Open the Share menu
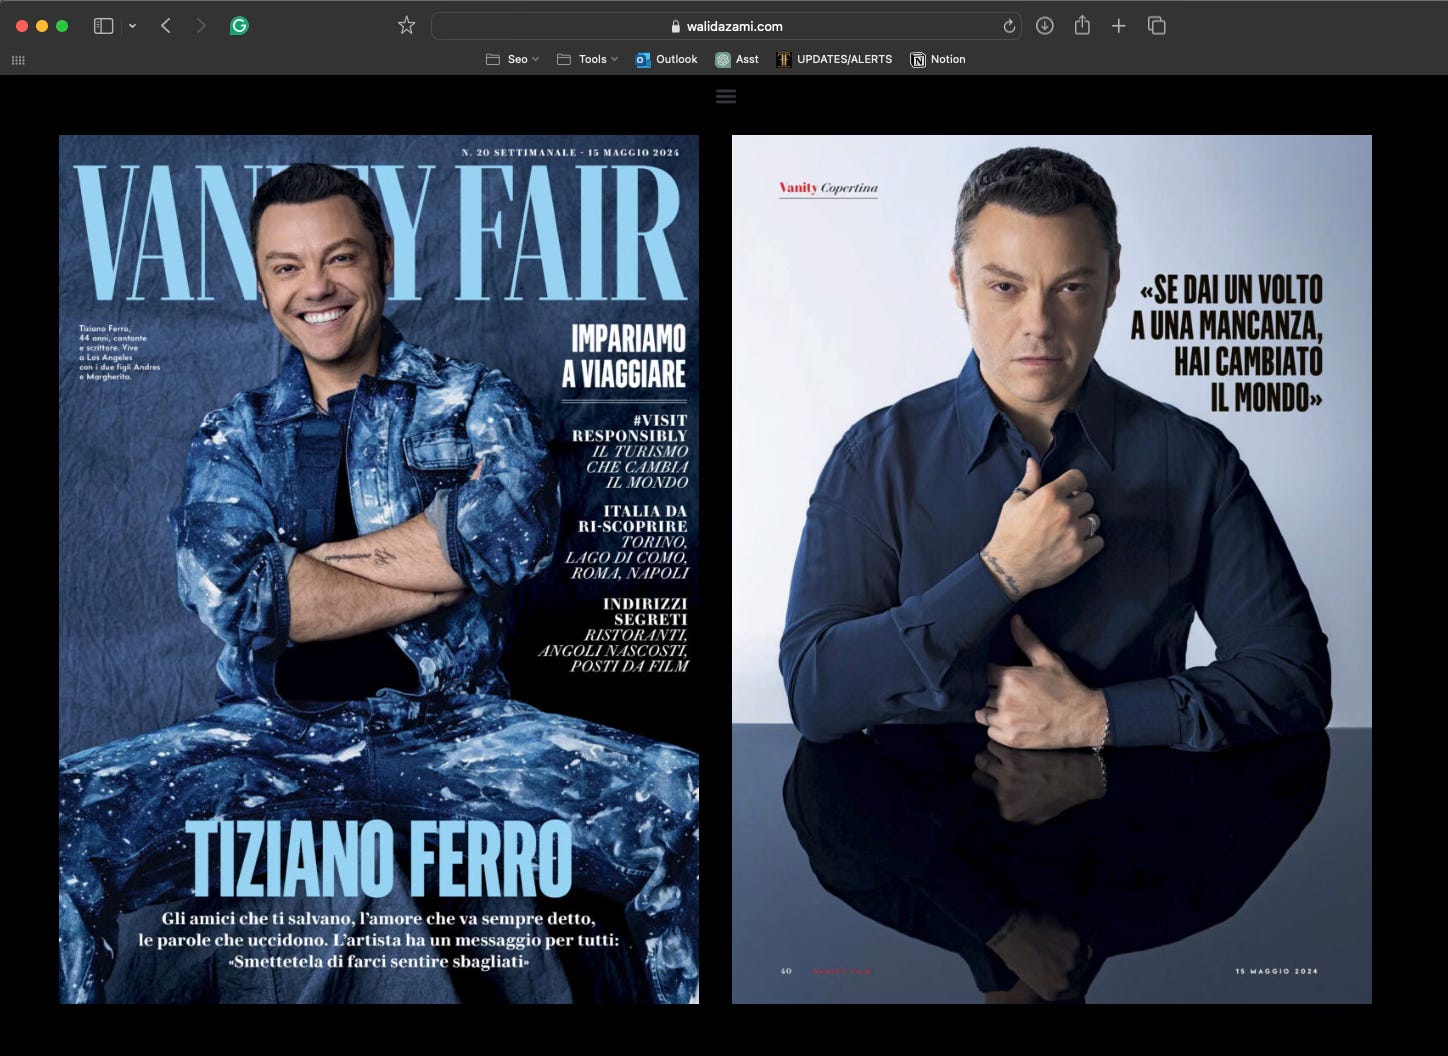Viewport: 1448px width, 1056px height. pyautogui.click(x=1082, y=26)
